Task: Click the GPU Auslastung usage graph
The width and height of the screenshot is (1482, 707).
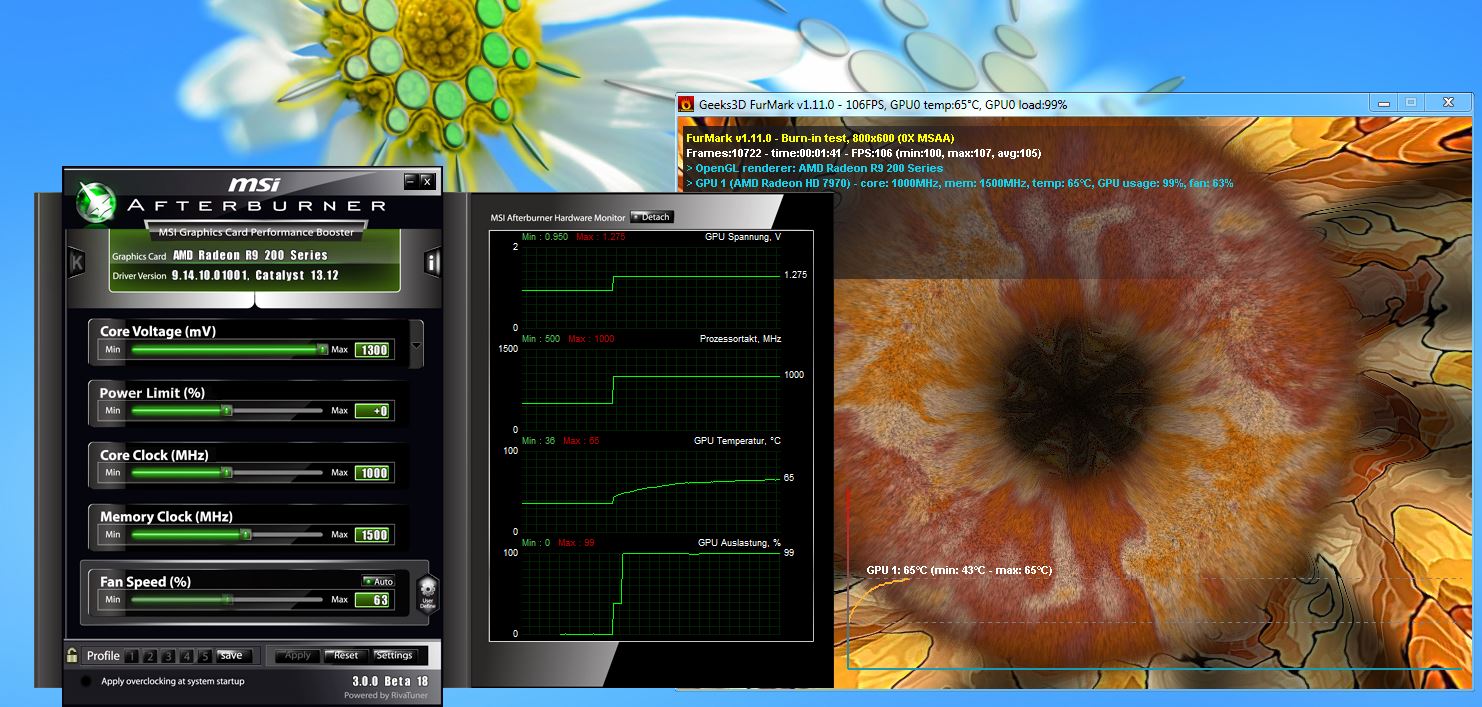Action: click(x=651, y=593)
